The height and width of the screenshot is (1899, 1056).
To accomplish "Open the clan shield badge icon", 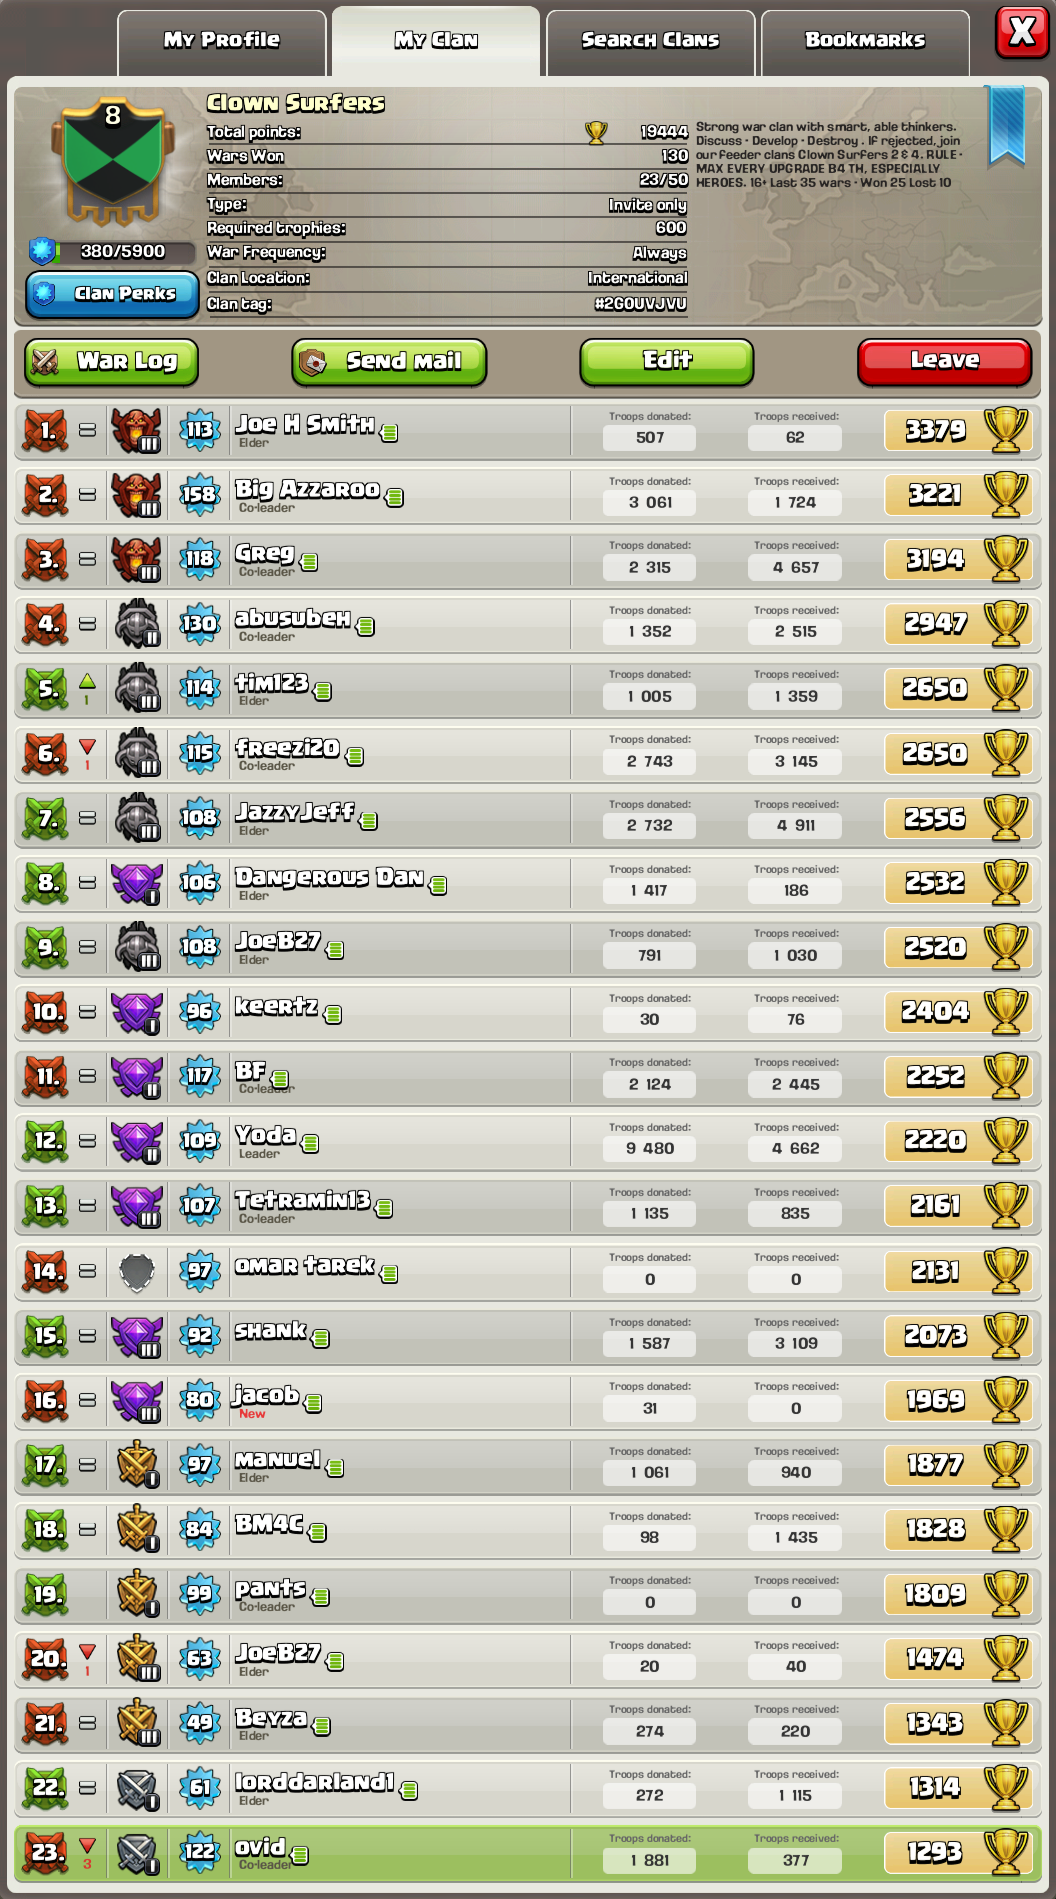I will 112,160.
